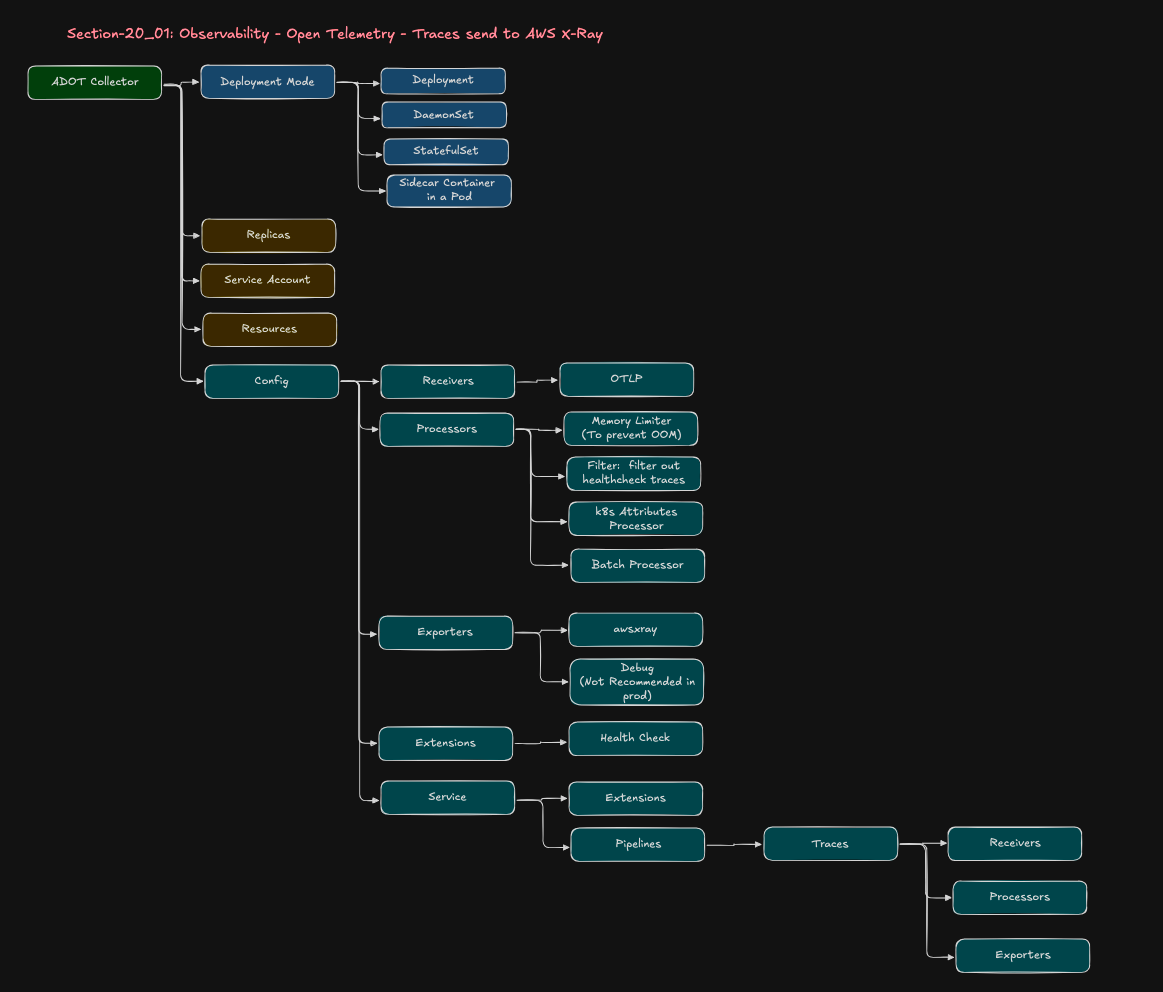Select the ADOT Collector root node
1163x992 pixels.
click(94, 82)
